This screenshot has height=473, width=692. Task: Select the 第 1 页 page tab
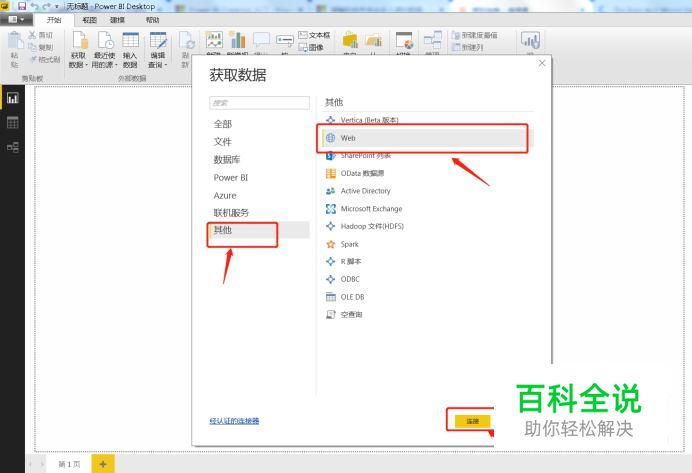[69, 464]
